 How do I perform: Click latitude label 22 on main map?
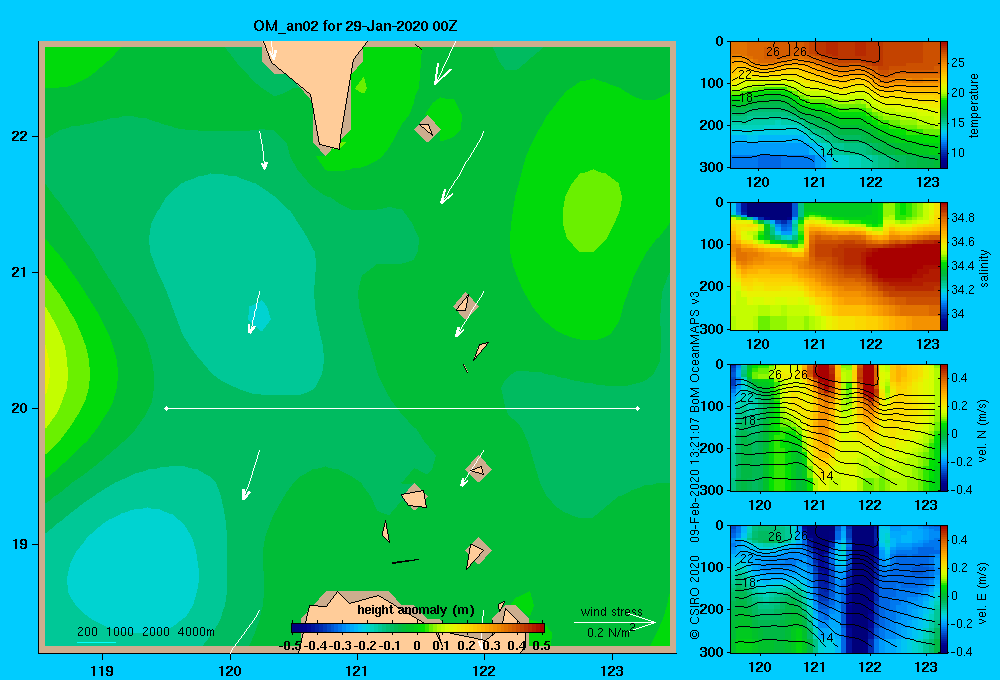(x=20, y=137)
